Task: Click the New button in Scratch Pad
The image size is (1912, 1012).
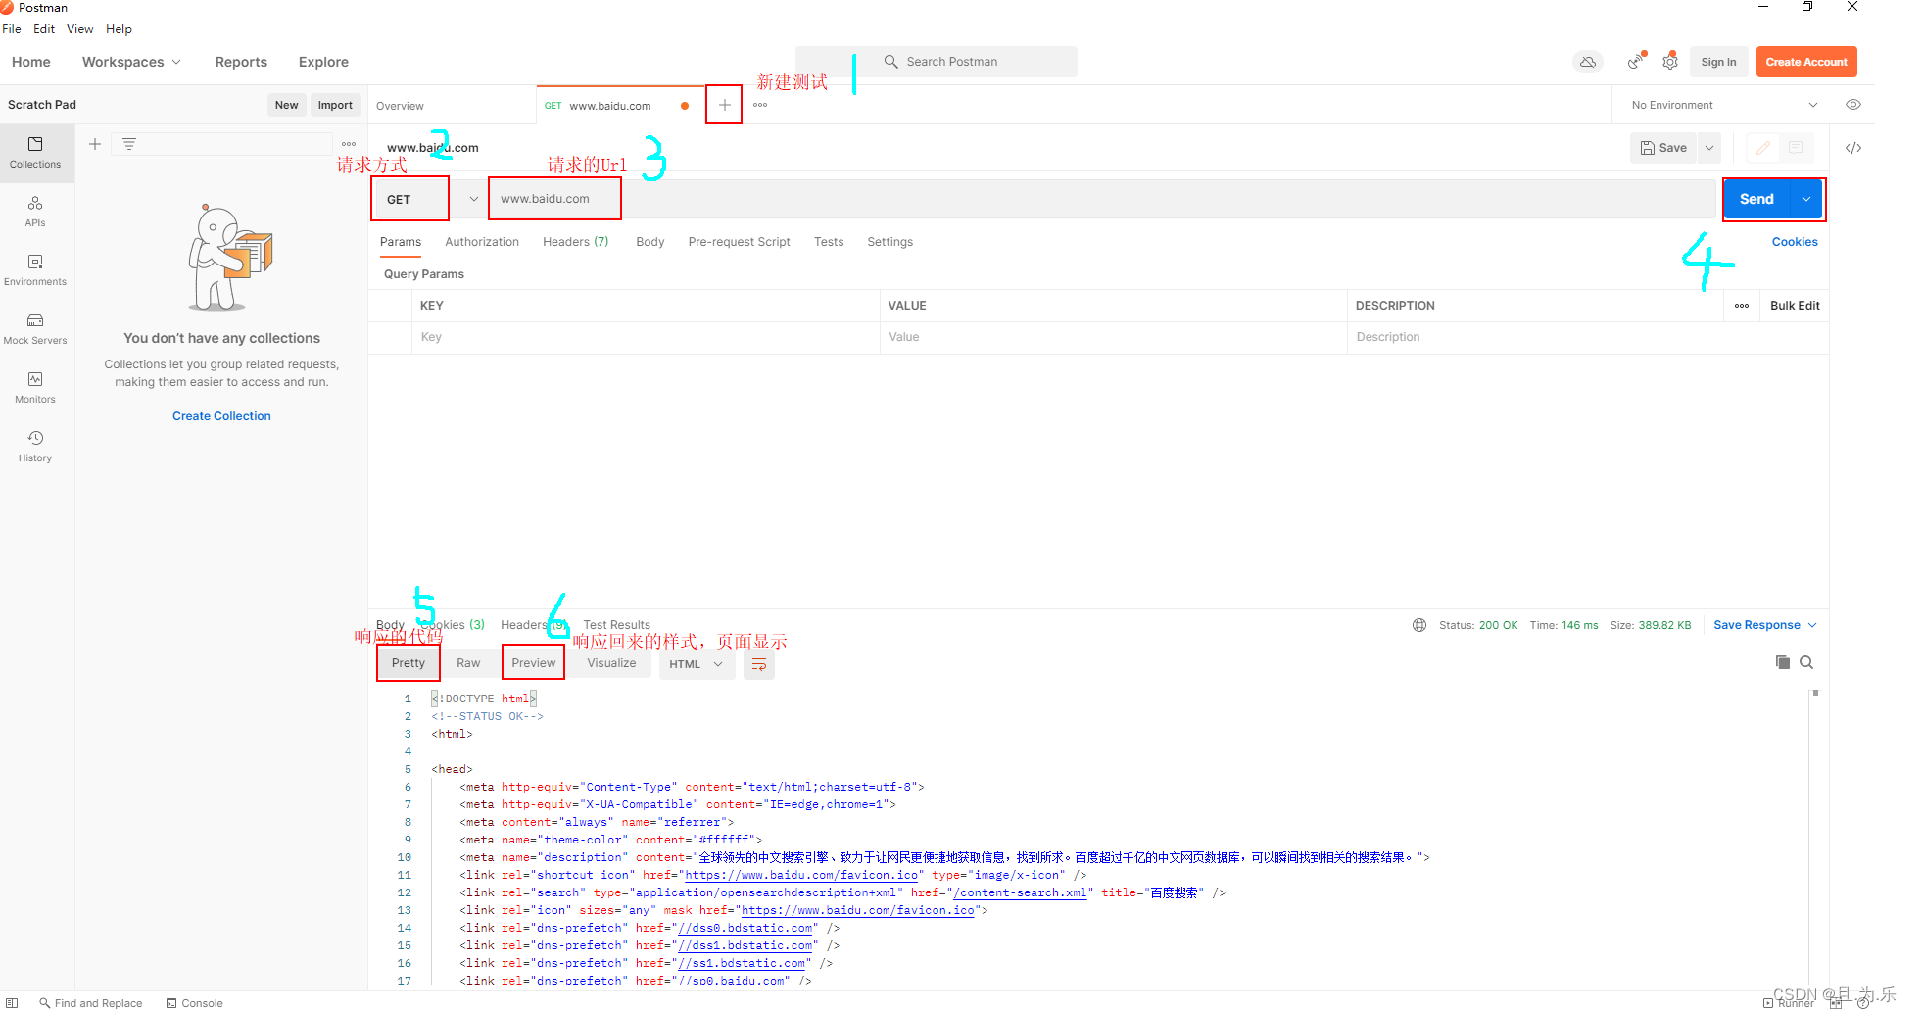Action: (x=286, y=105)
